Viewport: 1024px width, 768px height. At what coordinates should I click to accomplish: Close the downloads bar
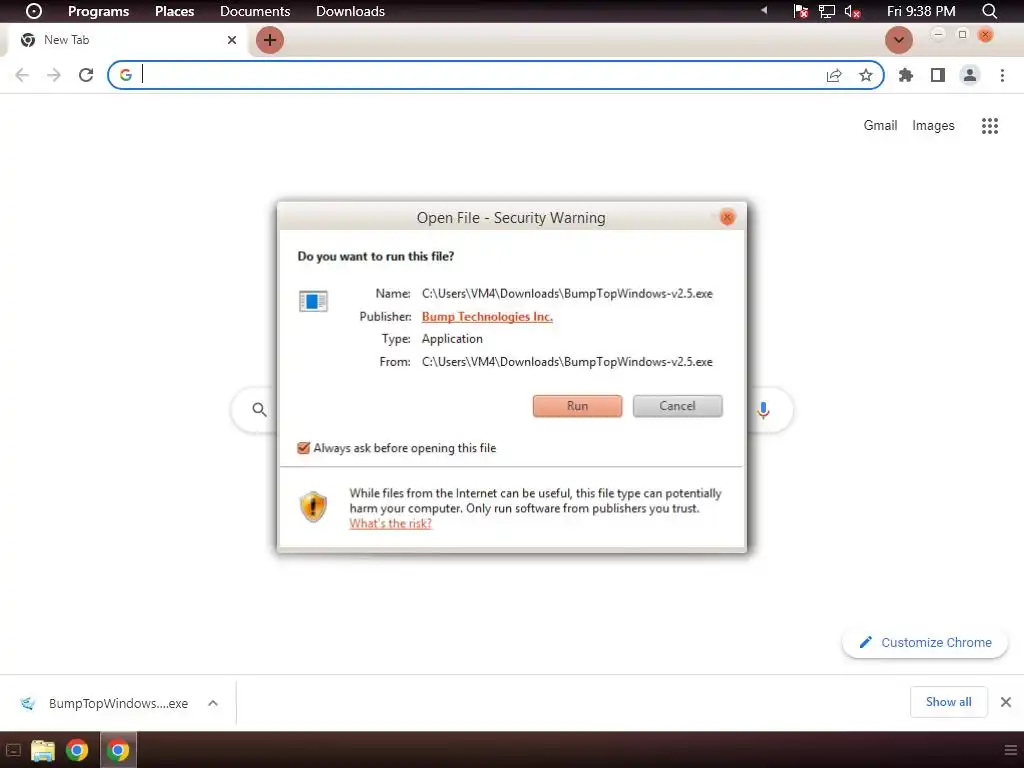click(x=1006, y=702)
